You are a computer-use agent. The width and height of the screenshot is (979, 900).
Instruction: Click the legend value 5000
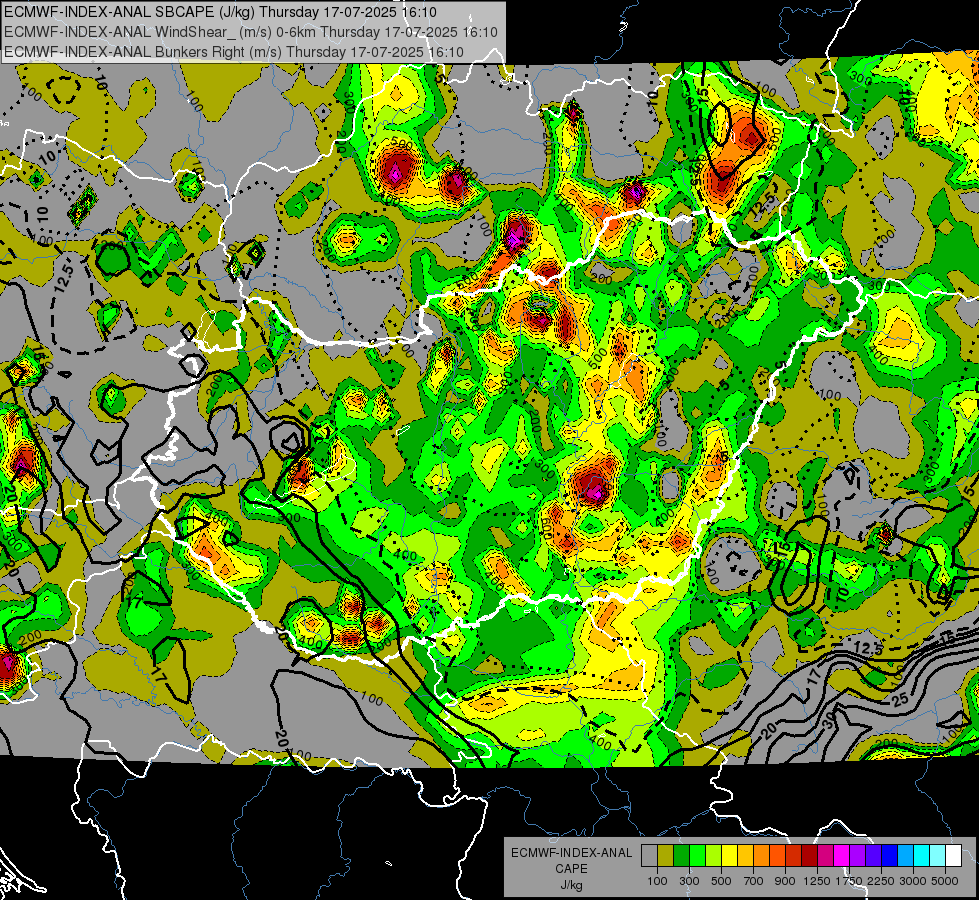tap(945, 881)
